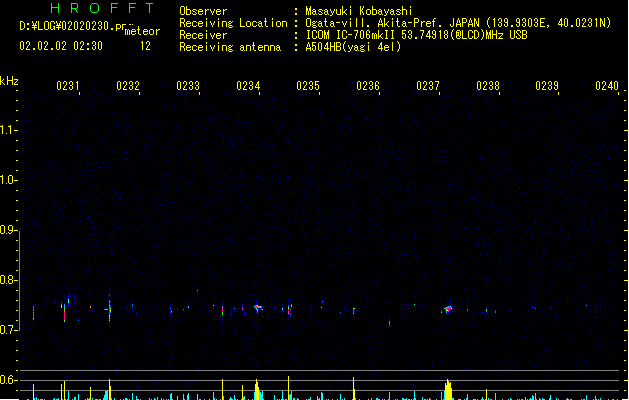Click the ICOM IC-706mkII receiver text
This screenshot has width=629, height=400.
416,35
